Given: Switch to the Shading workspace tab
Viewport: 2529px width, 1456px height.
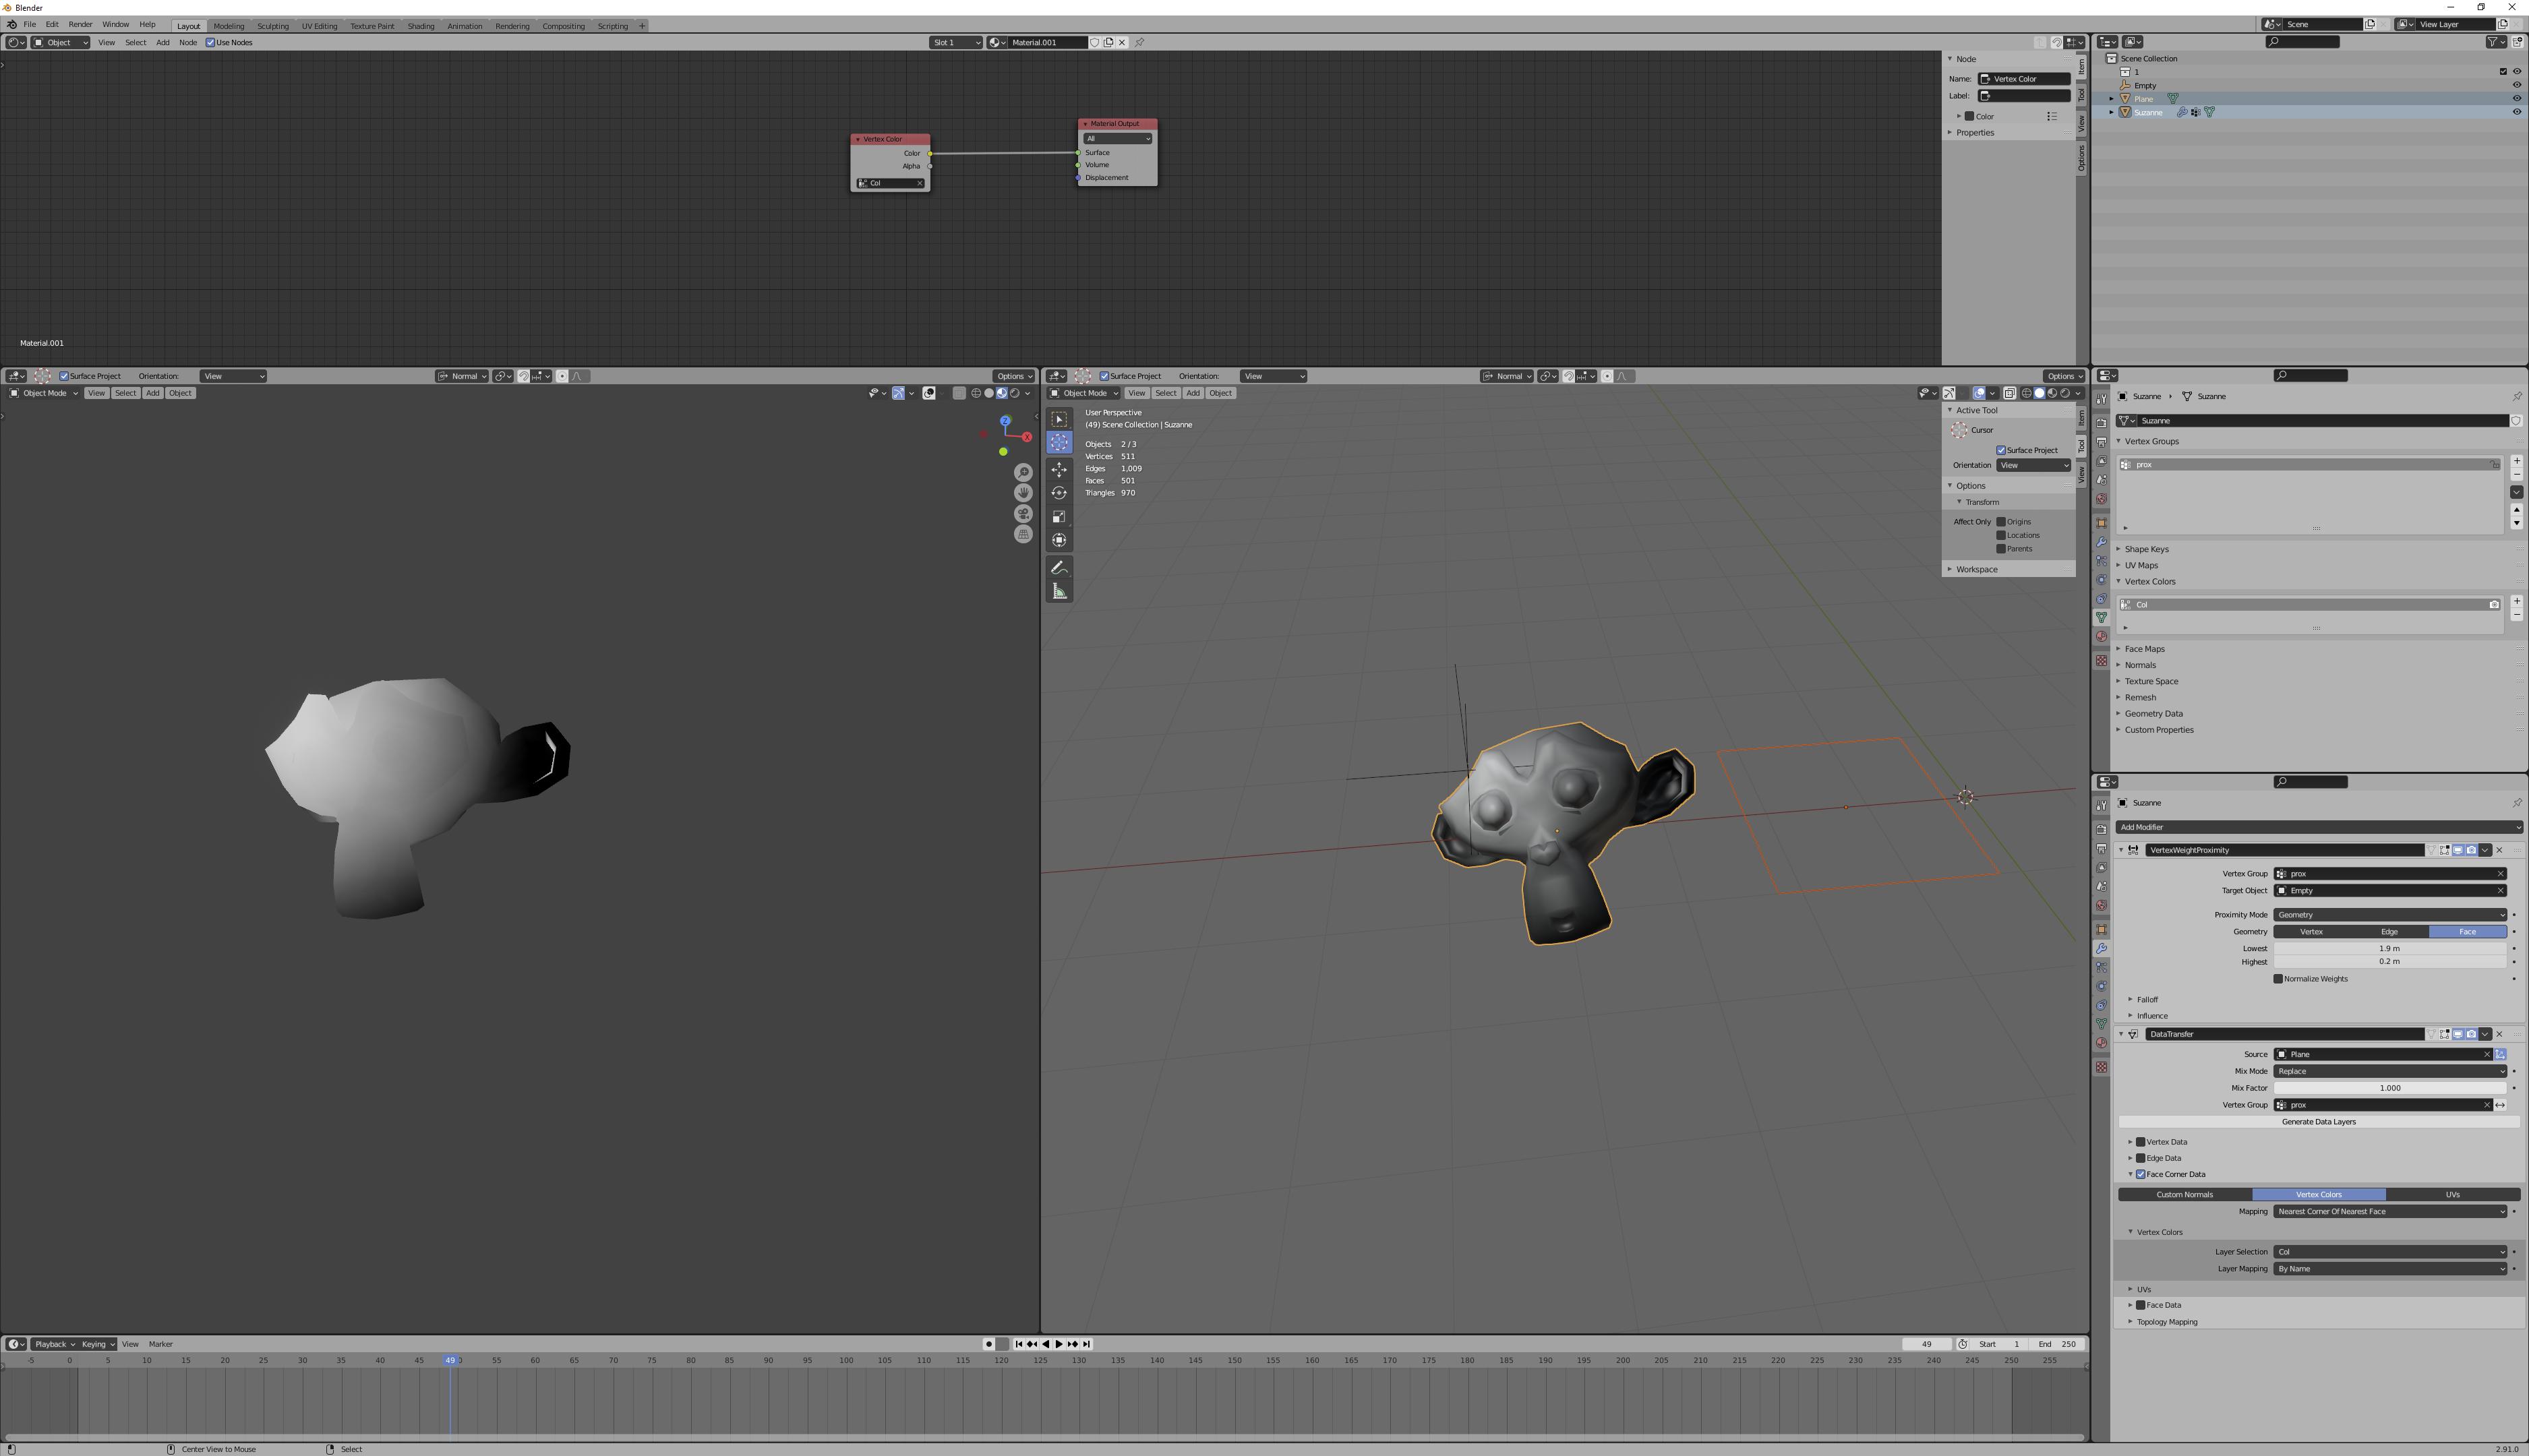Looking at the screenshot, I should [x=421, y=26].
